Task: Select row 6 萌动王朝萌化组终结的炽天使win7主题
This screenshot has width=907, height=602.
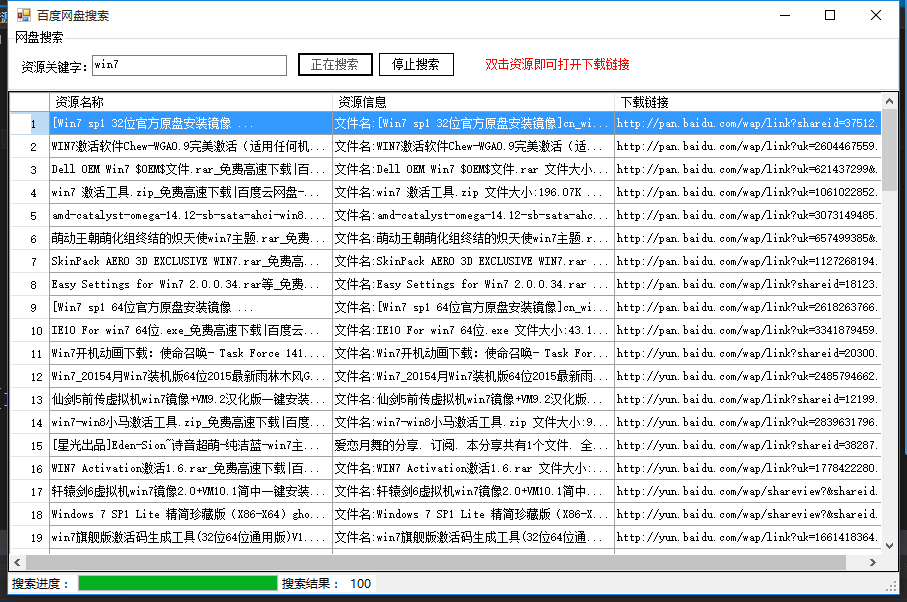Action: point(191,238)
